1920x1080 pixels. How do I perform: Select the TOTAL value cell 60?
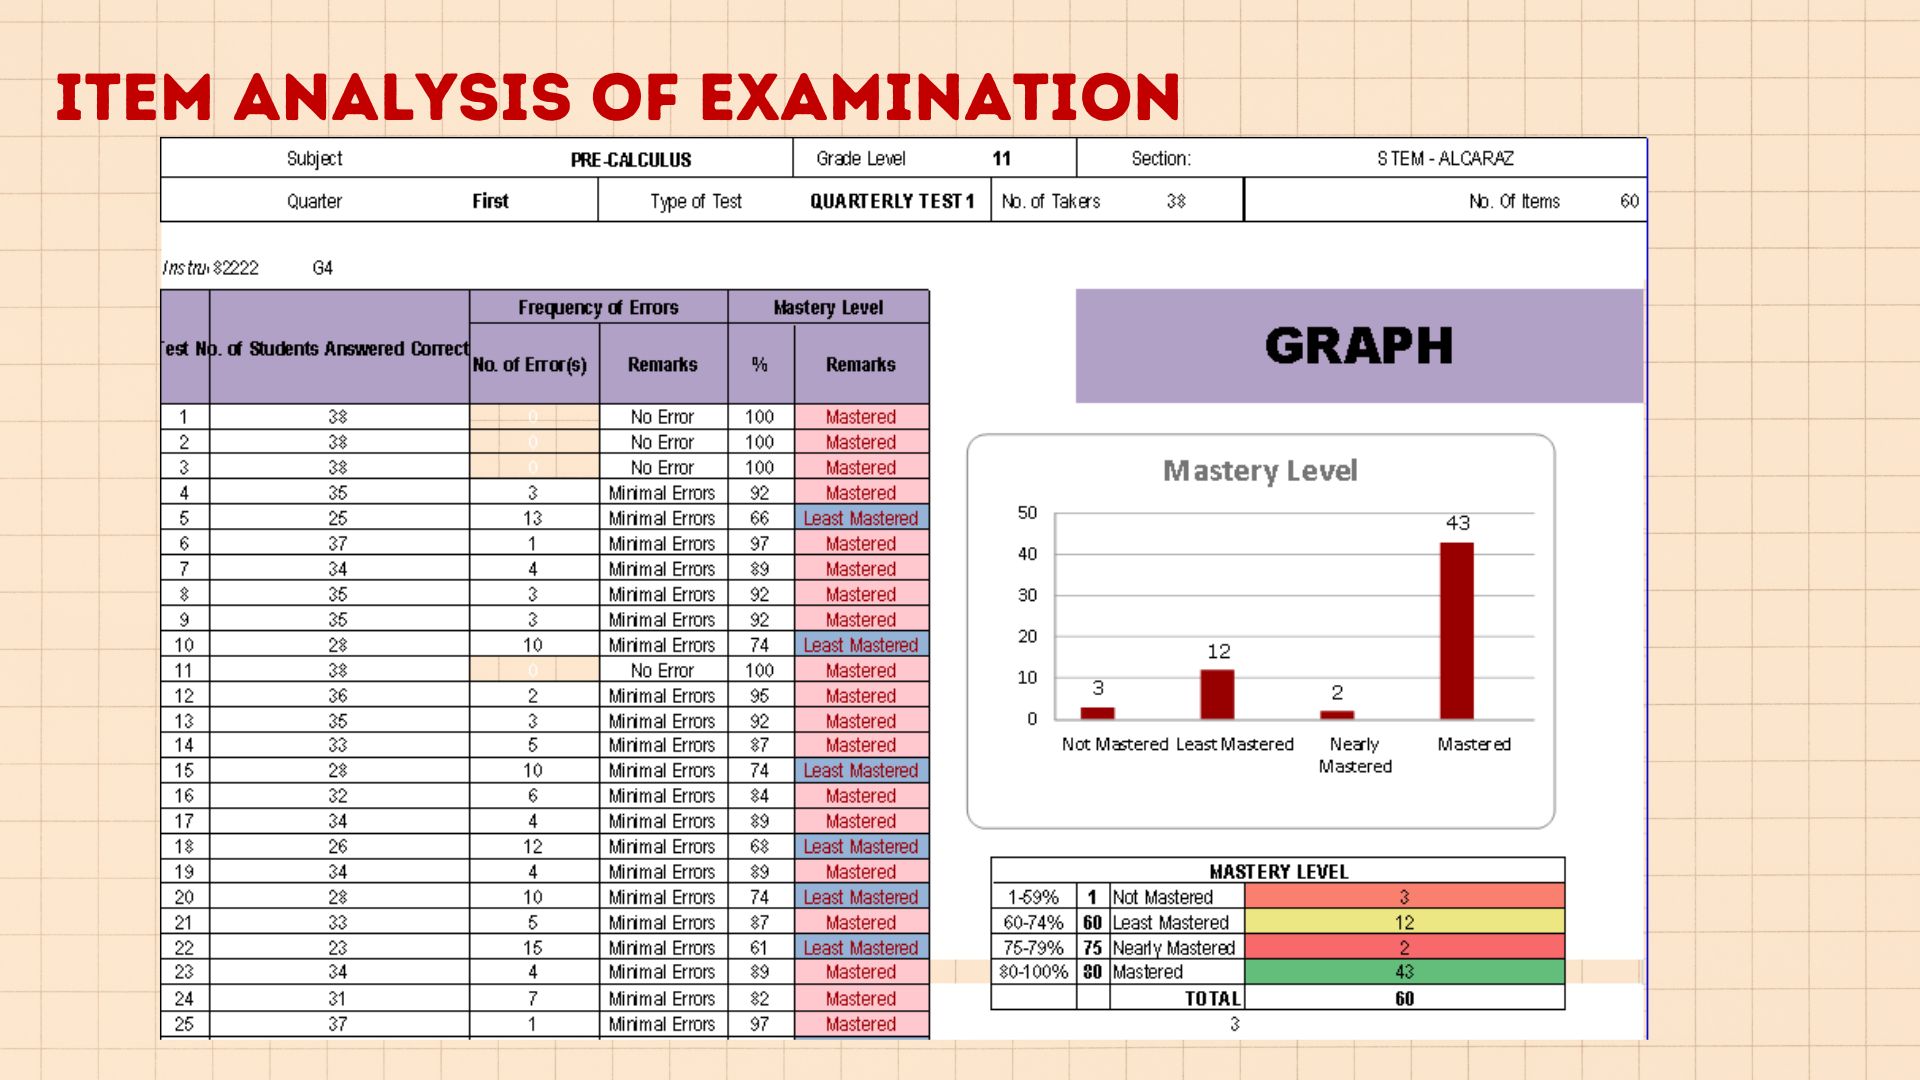(1403, 998)
